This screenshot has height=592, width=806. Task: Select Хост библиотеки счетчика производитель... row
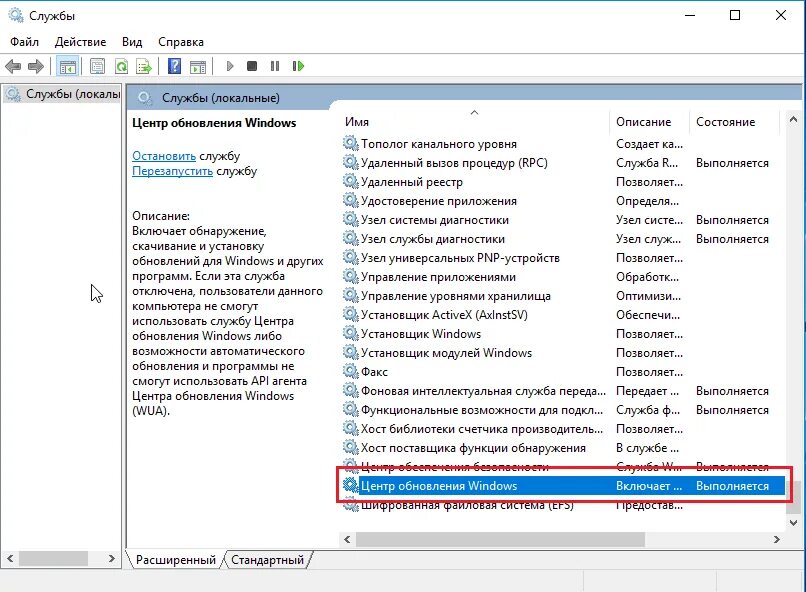pos(563,429)
